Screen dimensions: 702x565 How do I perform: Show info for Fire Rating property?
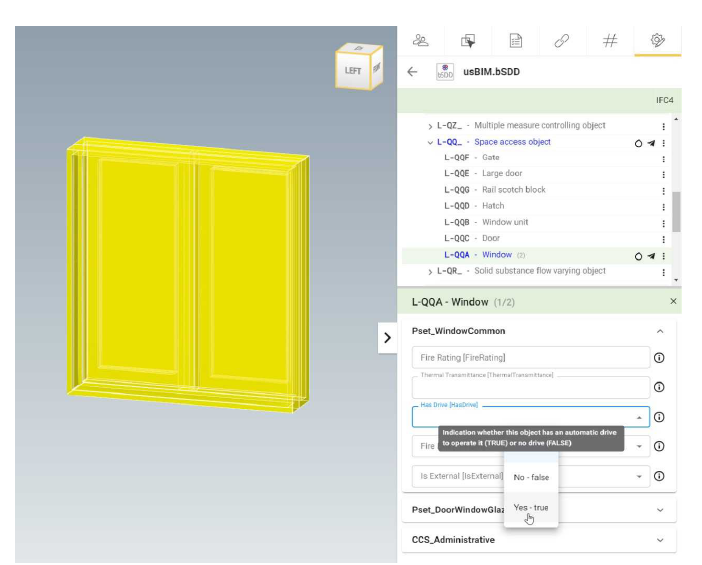click(x=659, y=358)
